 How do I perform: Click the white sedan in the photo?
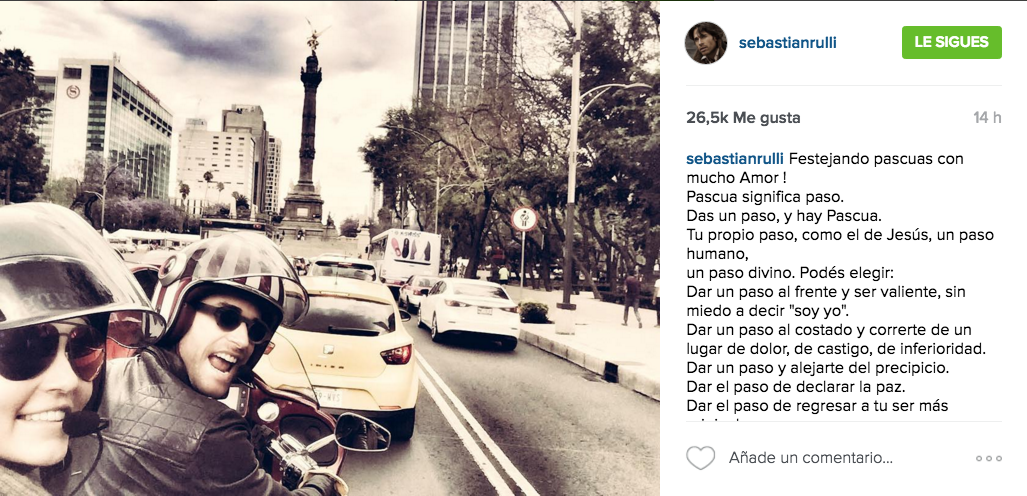470,311
